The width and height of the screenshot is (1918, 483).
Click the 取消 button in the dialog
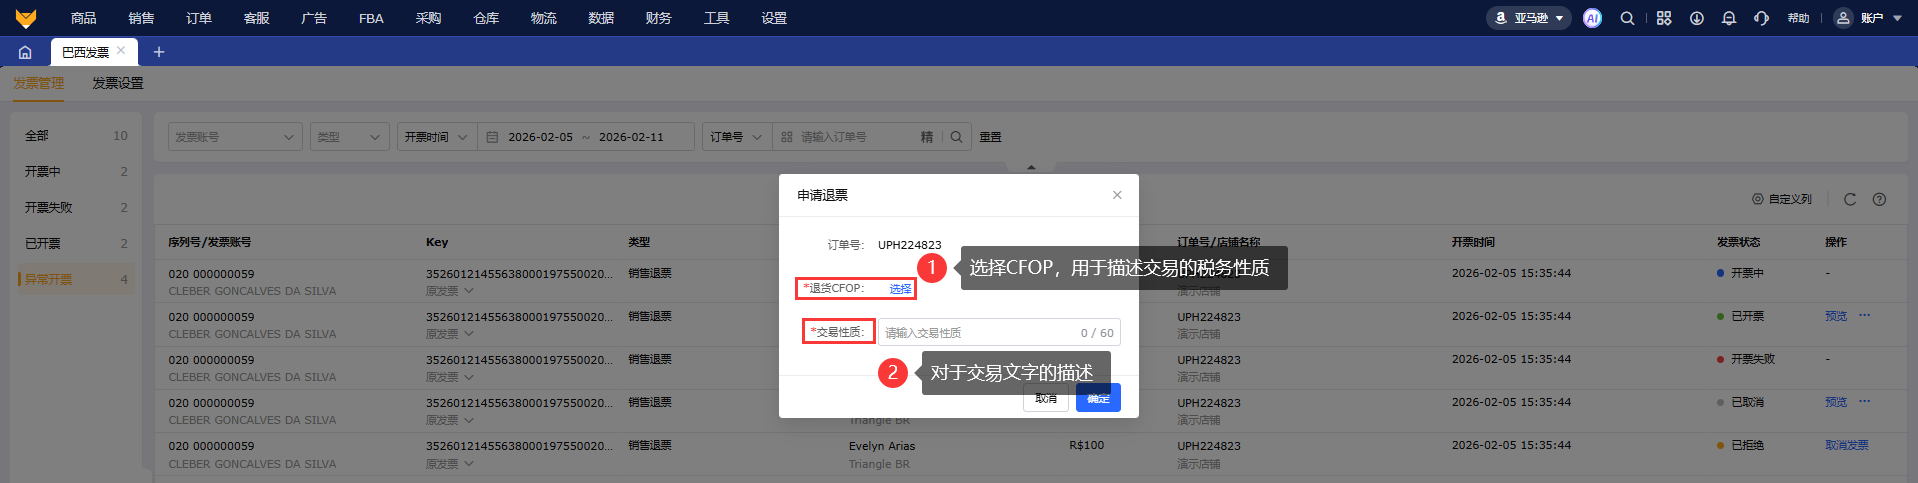point(1047,398)
